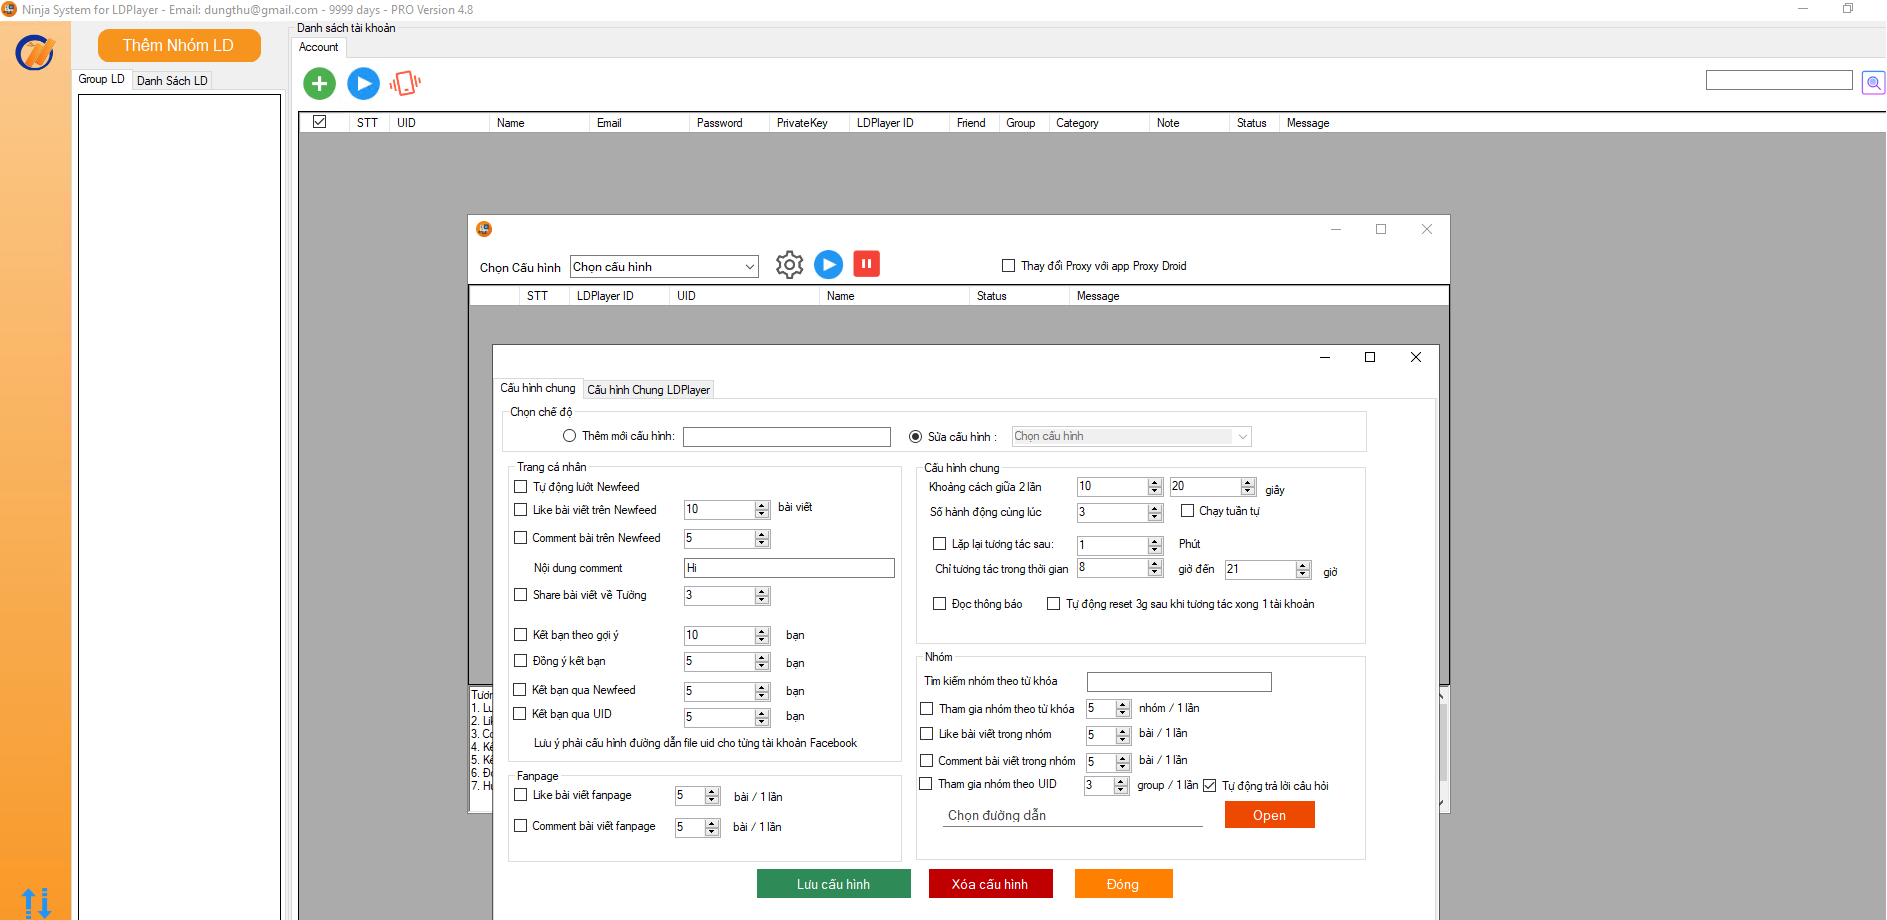Image resolution: width=1887 pixels, height=920 pixels.
Task: Enable Tham gia nhóm theo UID
Action: (x=926, y=784)
